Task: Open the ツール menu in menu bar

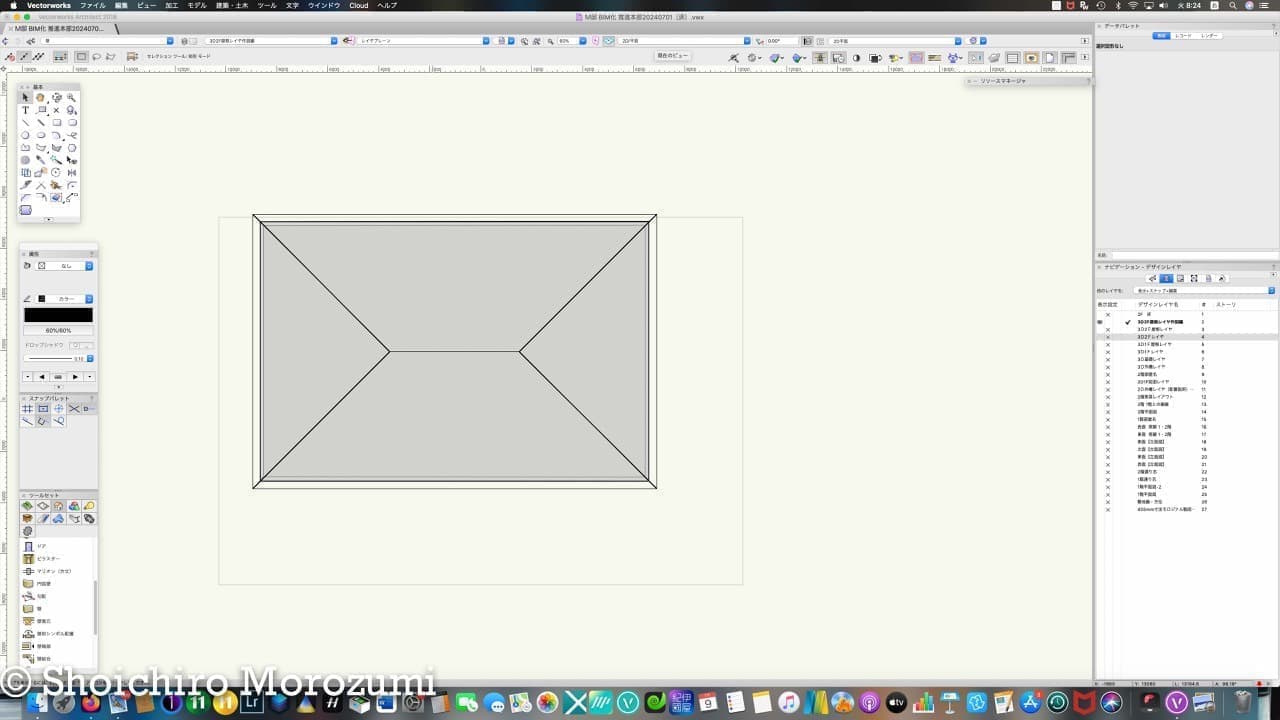Action: coord(267,5)
